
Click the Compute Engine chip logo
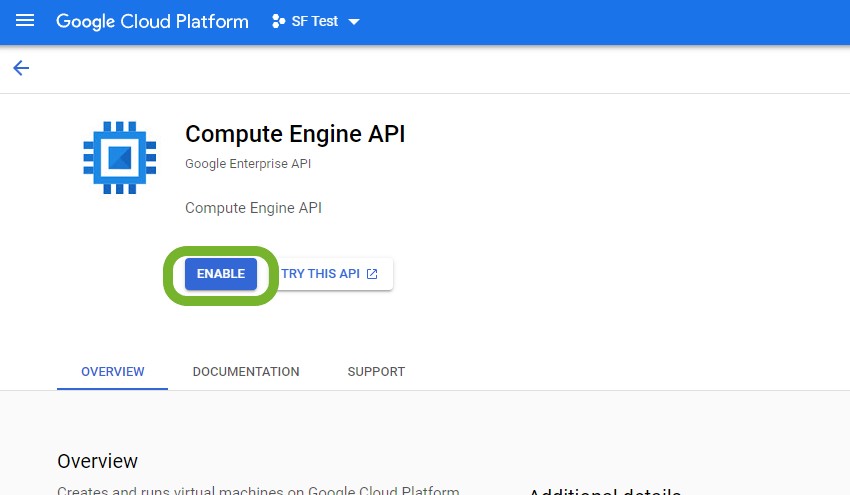pyautogui.click(x=120, y=157)
